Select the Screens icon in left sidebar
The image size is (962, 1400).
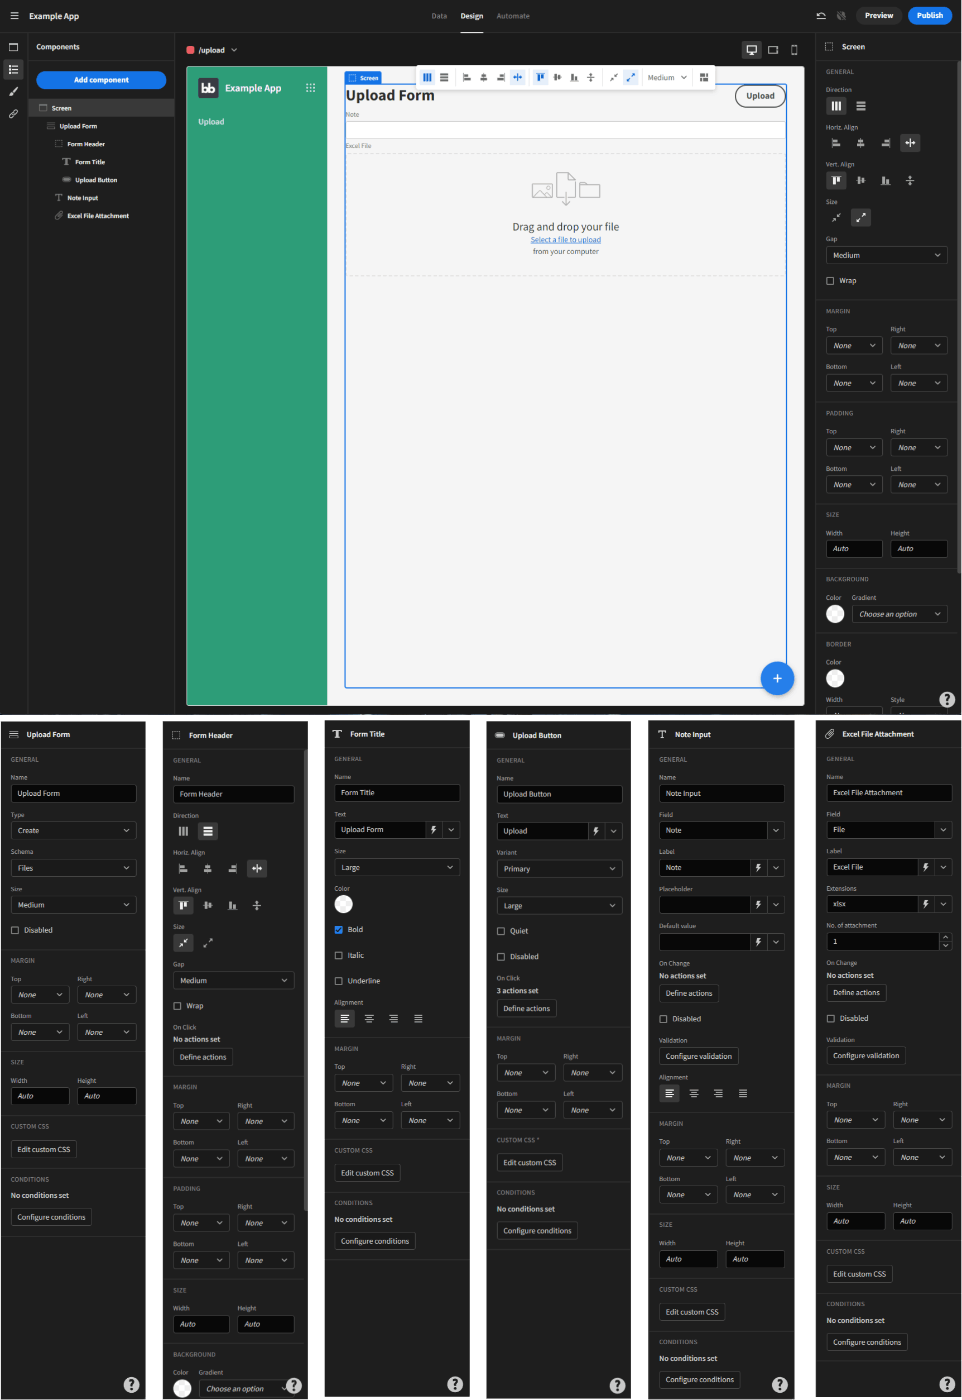[13, 47]
